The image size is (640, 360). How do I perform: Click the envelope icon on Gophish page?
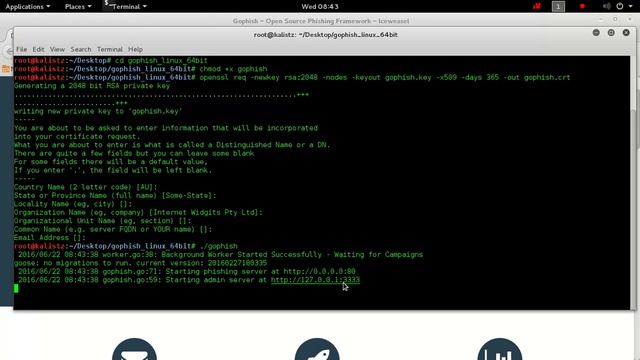point(134,349)
